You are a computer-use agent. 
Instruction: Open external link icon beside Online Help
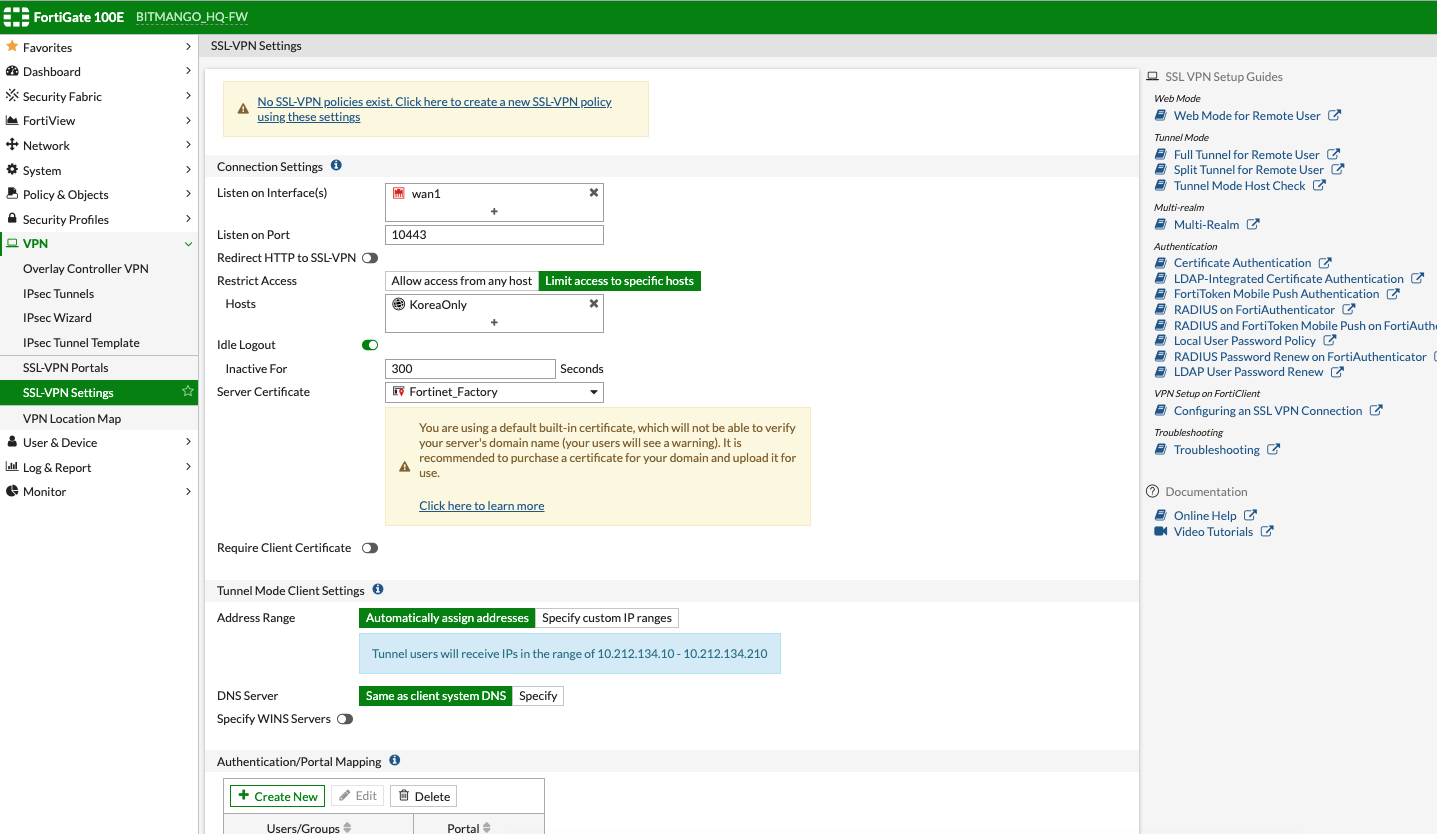pyautogui.click(x=1250, y=515)
